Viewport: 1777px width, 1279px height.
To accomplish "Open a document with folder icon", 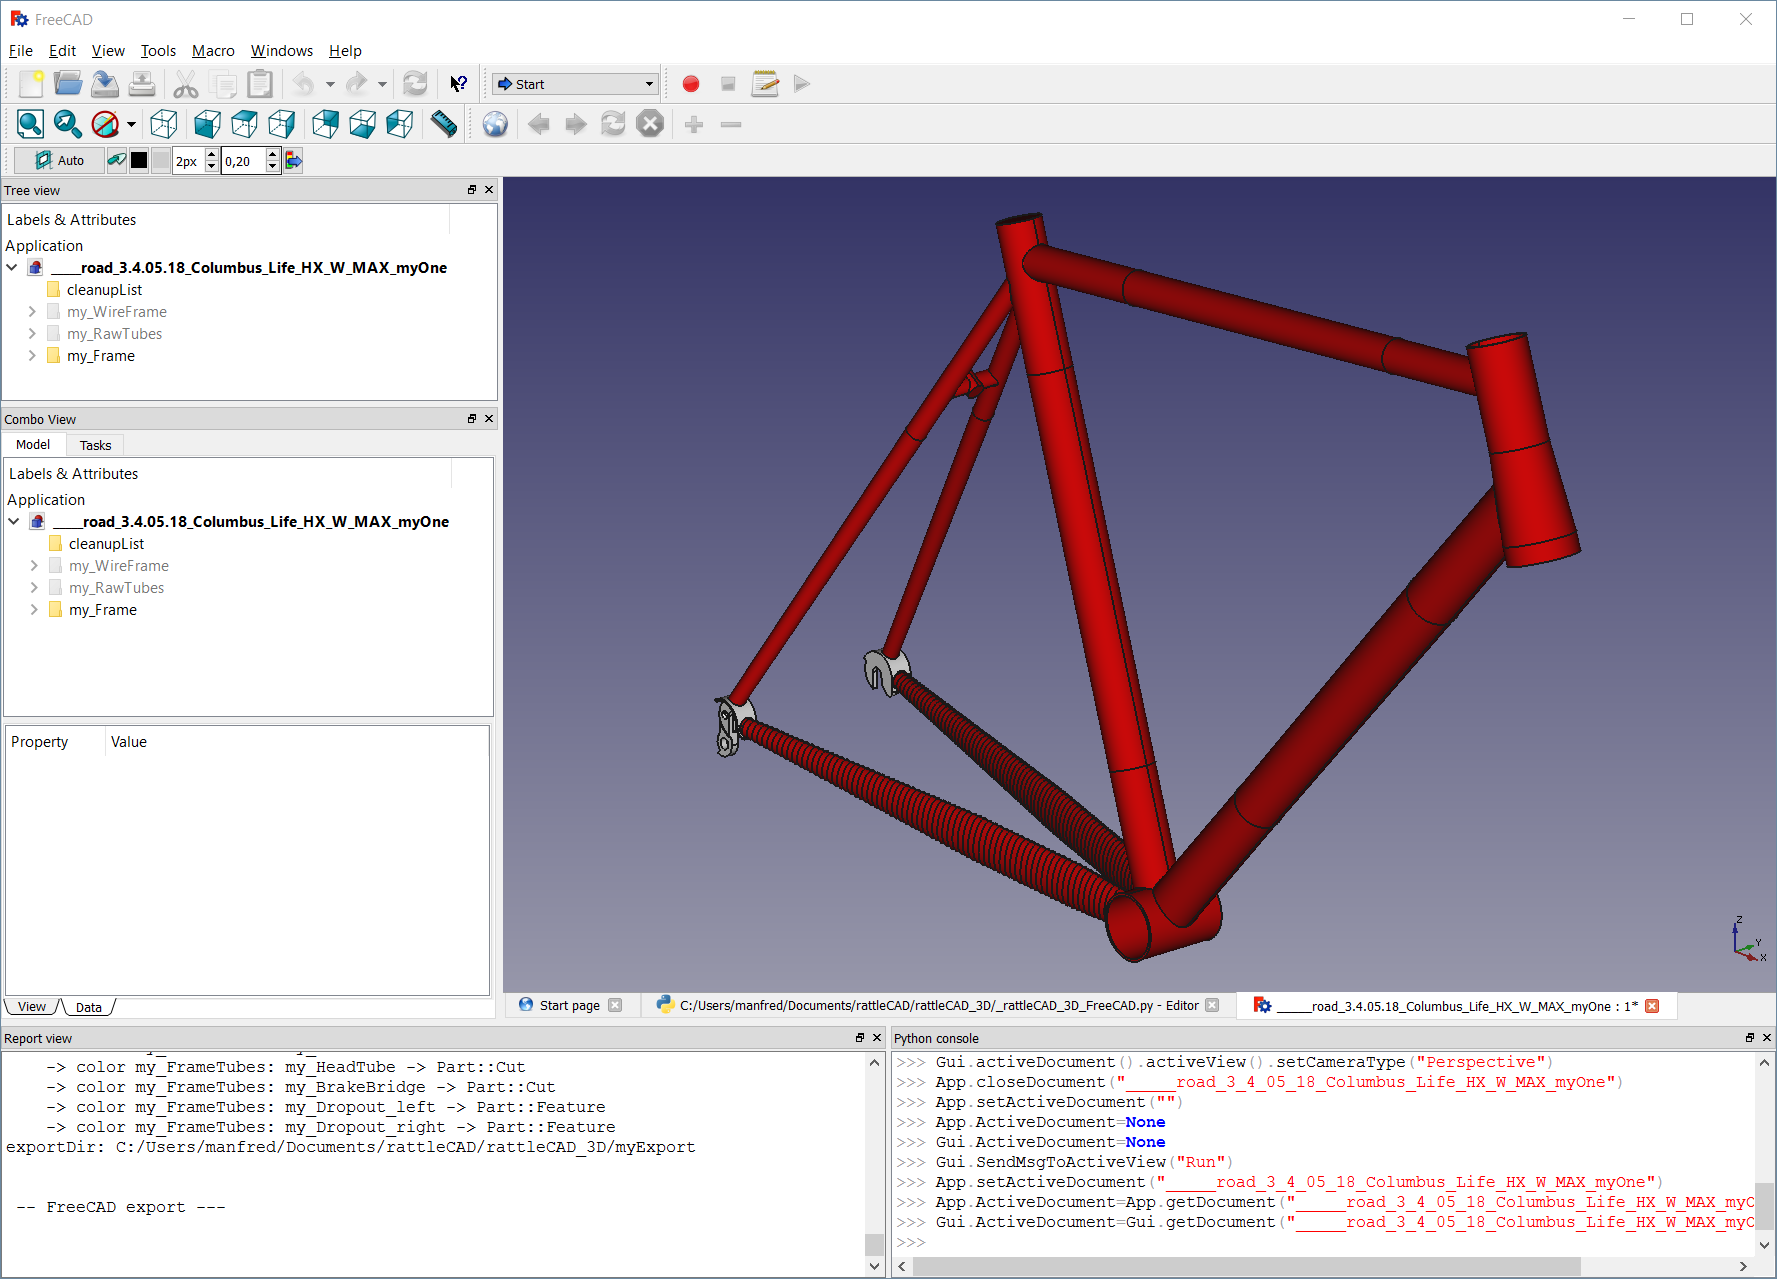I will click(x=68, y=84).
